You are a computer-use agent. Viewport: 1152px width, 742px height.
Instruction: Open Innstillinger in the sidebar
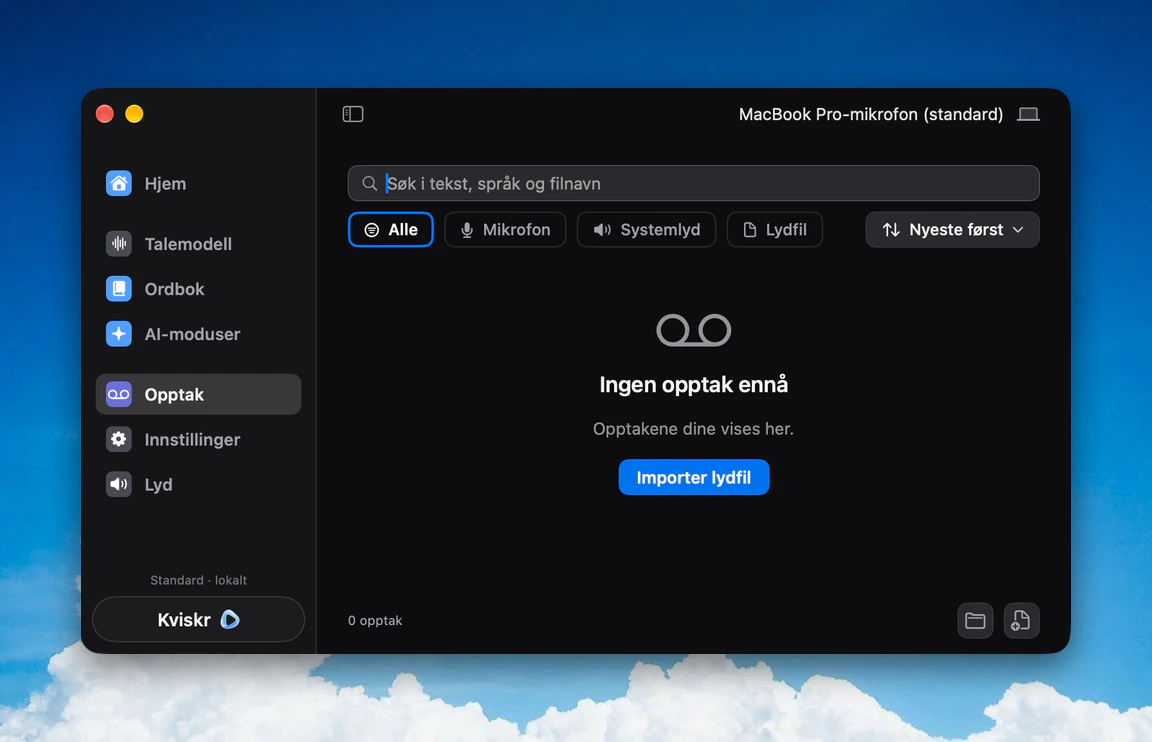coord(198,439)
